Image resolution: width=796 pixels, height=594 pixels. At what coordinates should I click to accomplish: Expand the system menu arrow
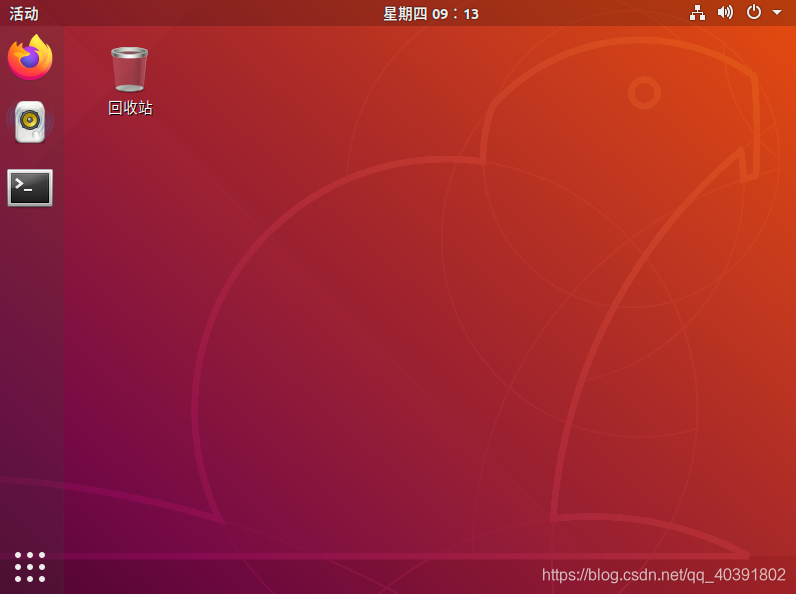point(777,12)
